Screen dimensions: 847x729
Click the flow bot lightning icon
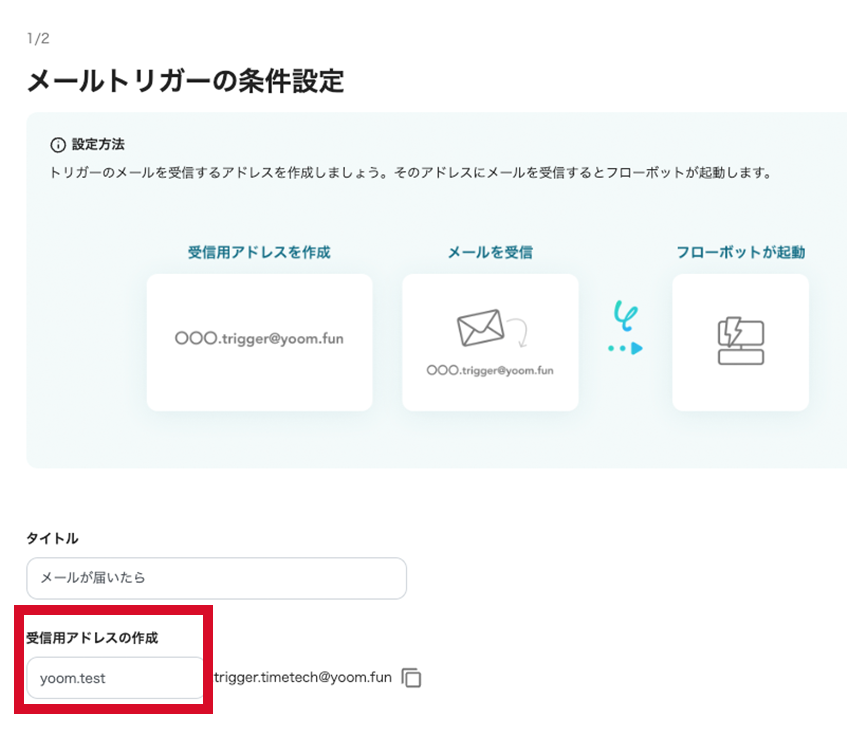(741, 341)
